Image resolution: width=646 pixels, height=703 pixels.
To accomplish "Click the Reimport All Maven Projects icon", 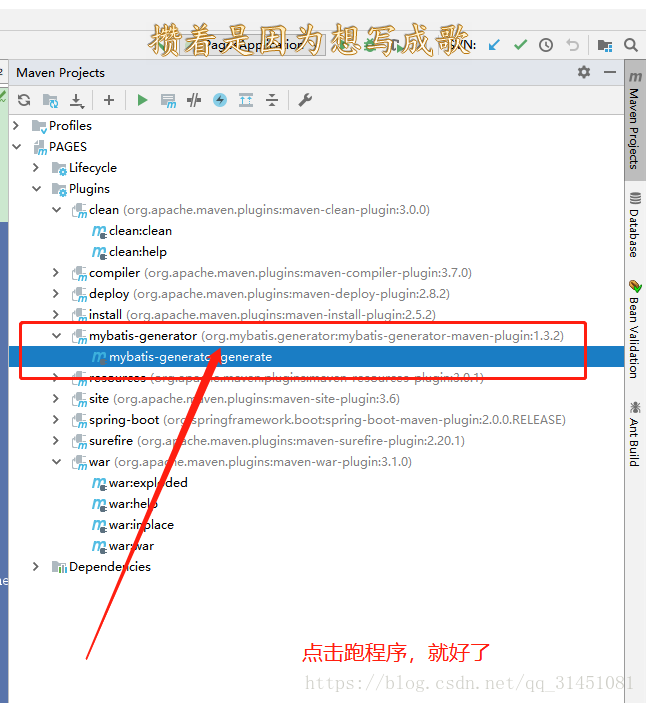I will click(x=24, y=100).
